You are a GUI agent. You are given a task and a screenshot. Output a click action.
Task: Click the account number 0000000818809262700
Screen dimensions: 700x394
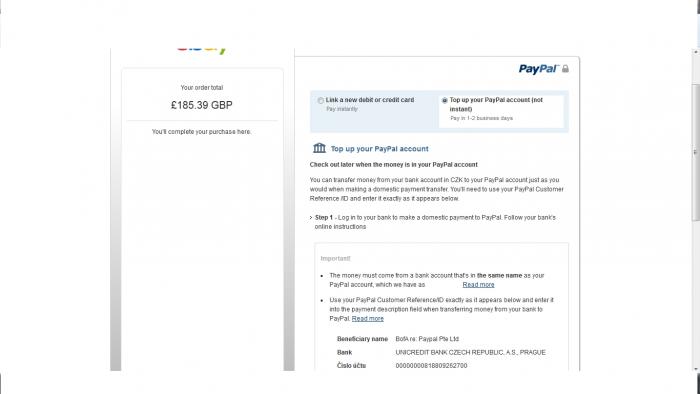(x=431, y=365)
